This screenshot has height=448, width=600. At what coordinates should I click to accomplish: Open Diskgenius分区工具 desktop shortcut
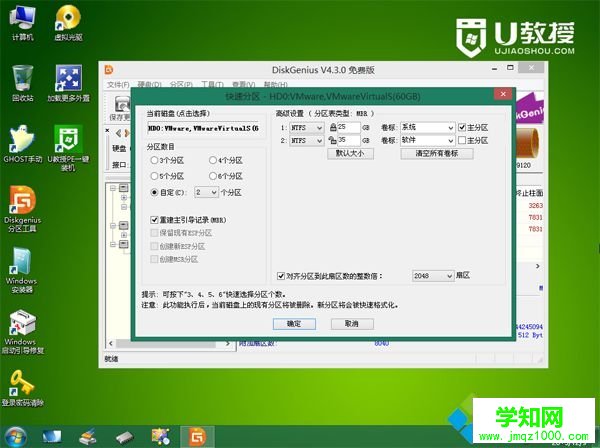(x=23, y=209)
